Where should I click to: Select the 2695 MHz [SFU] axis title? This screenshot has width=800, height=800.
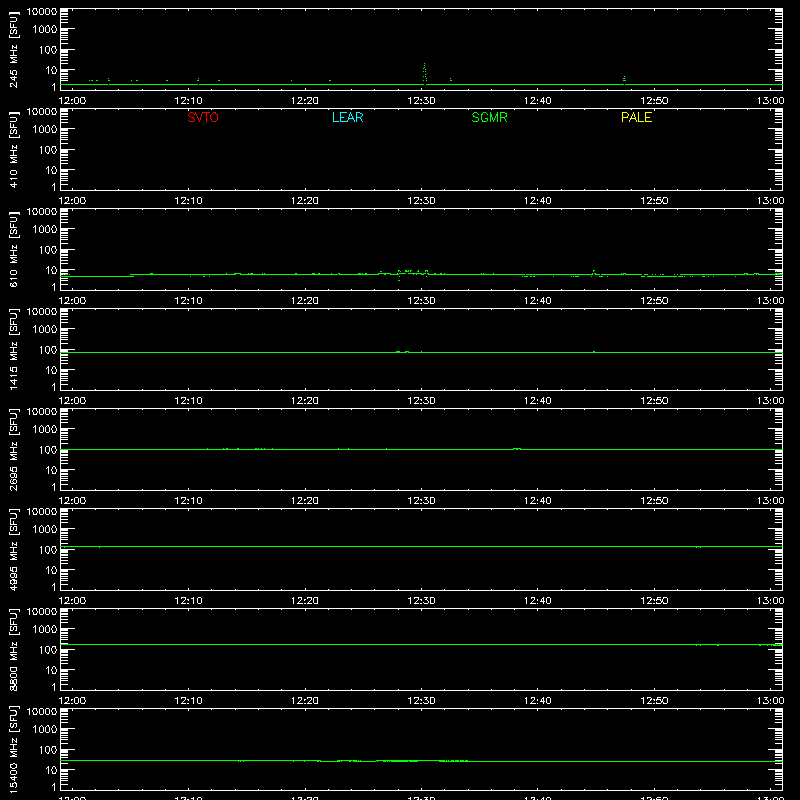[14, 450]
